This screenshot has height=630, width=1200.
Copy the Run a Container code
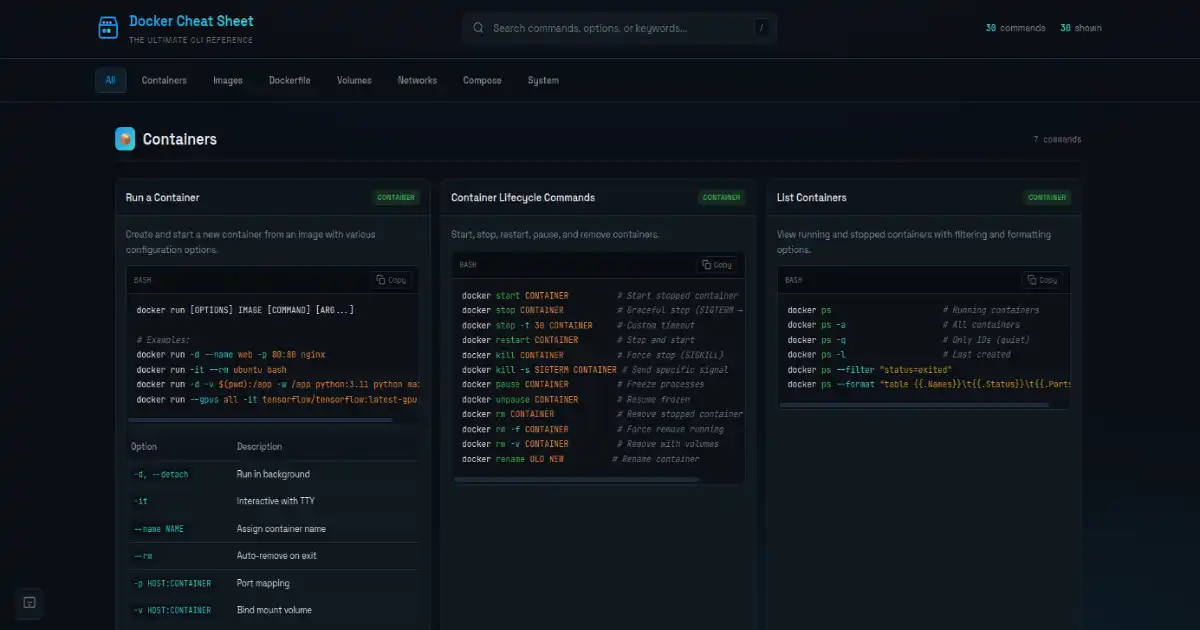point(391,280)
